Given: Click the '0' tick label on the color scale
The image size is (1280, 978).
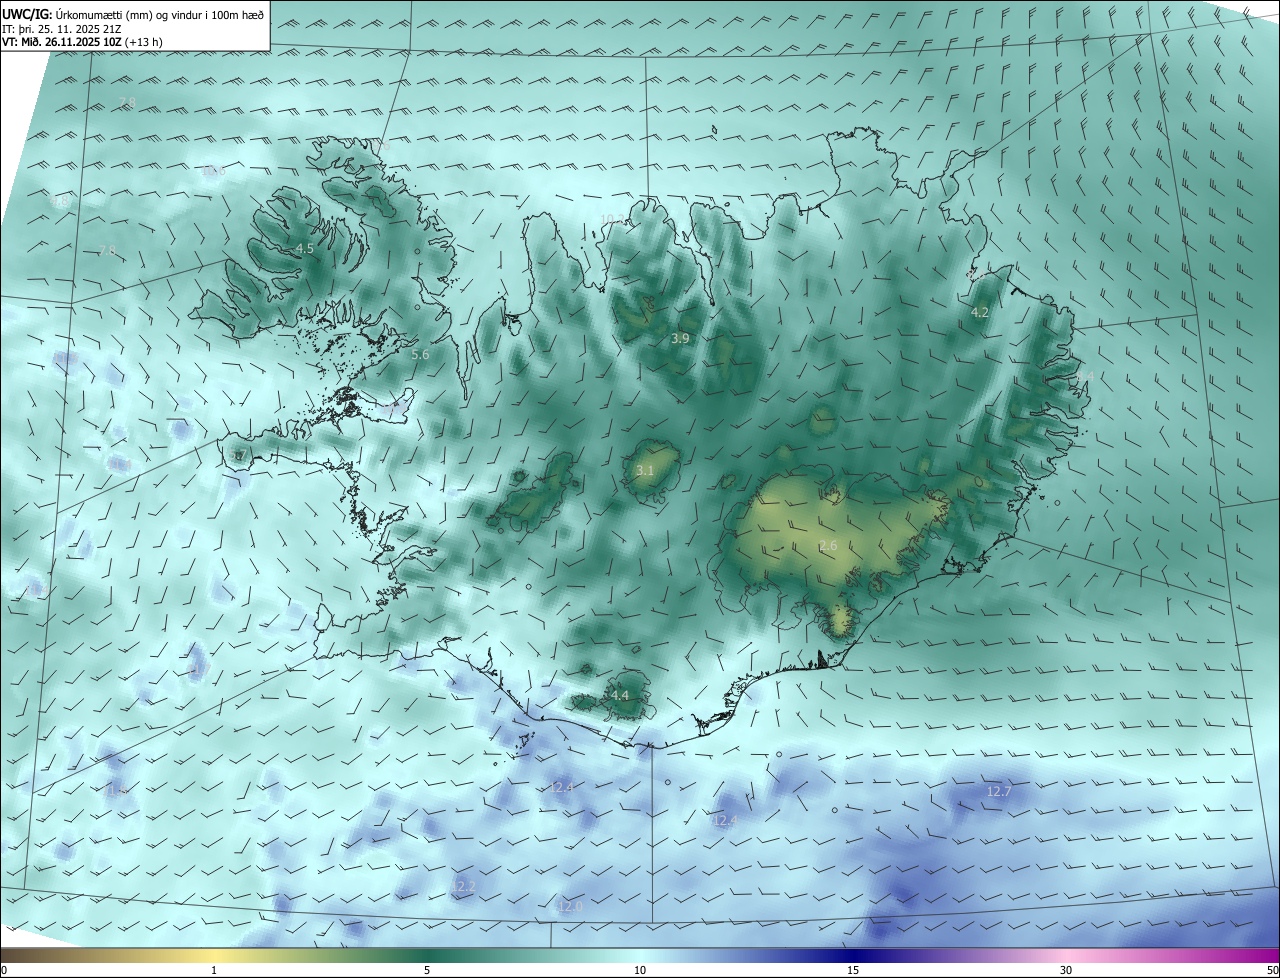Looking at the screenshot, I should (4, 970).
